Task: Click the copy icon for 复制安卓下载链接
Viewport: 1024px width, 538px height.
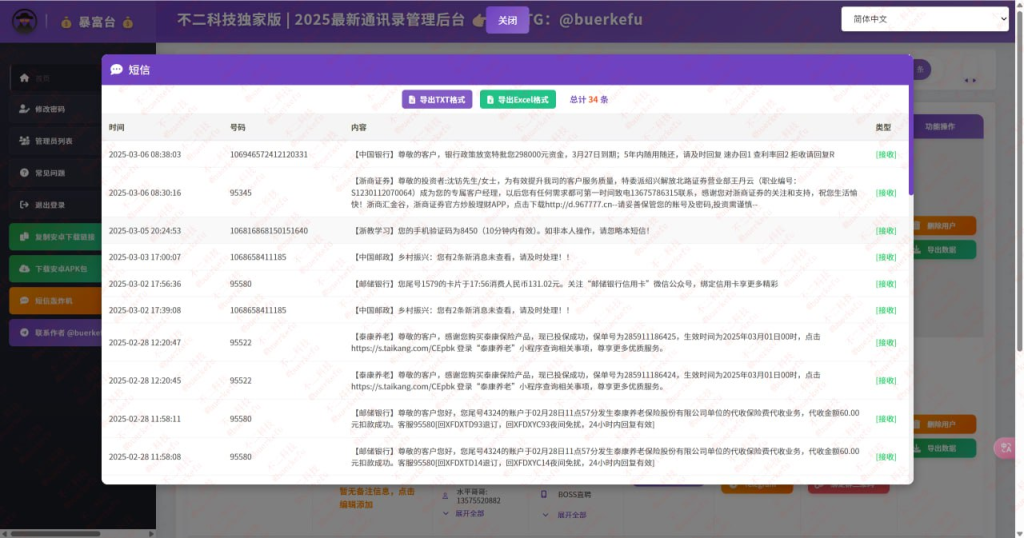Action: click(24, 237)
